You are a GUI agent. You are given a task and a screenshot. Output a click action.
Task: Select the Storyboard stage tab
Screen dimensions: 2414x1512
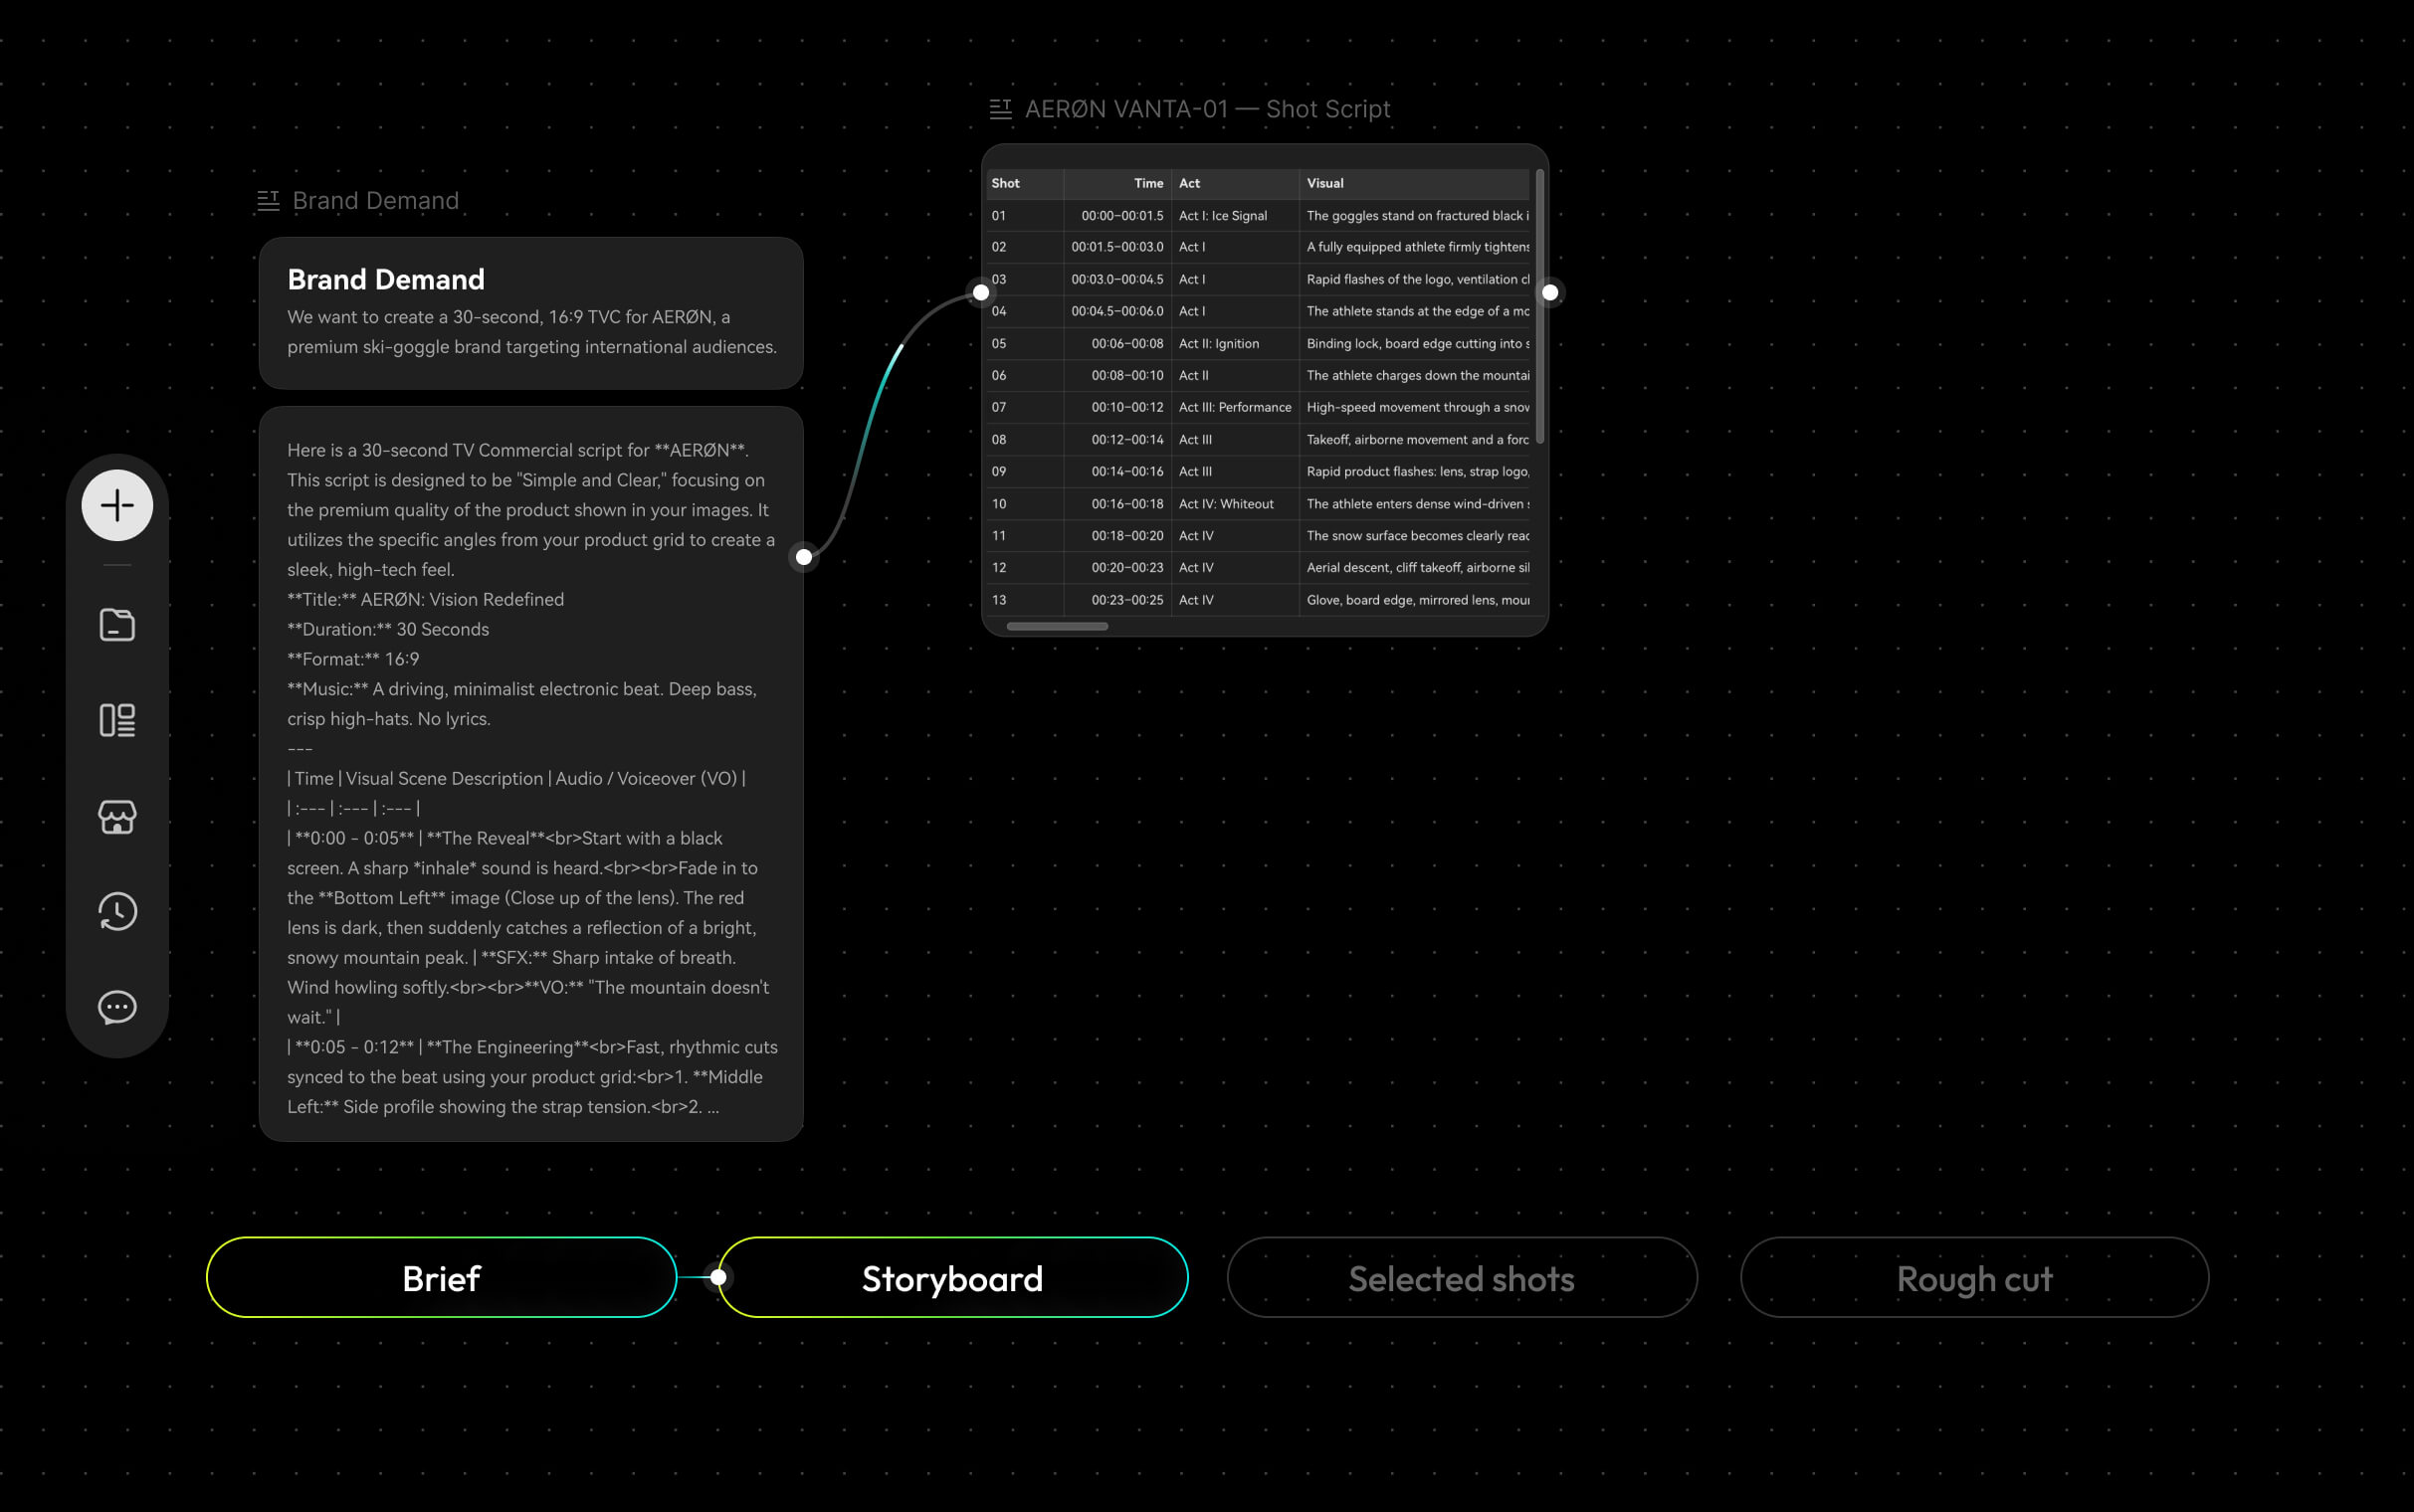pos(953,1277)
